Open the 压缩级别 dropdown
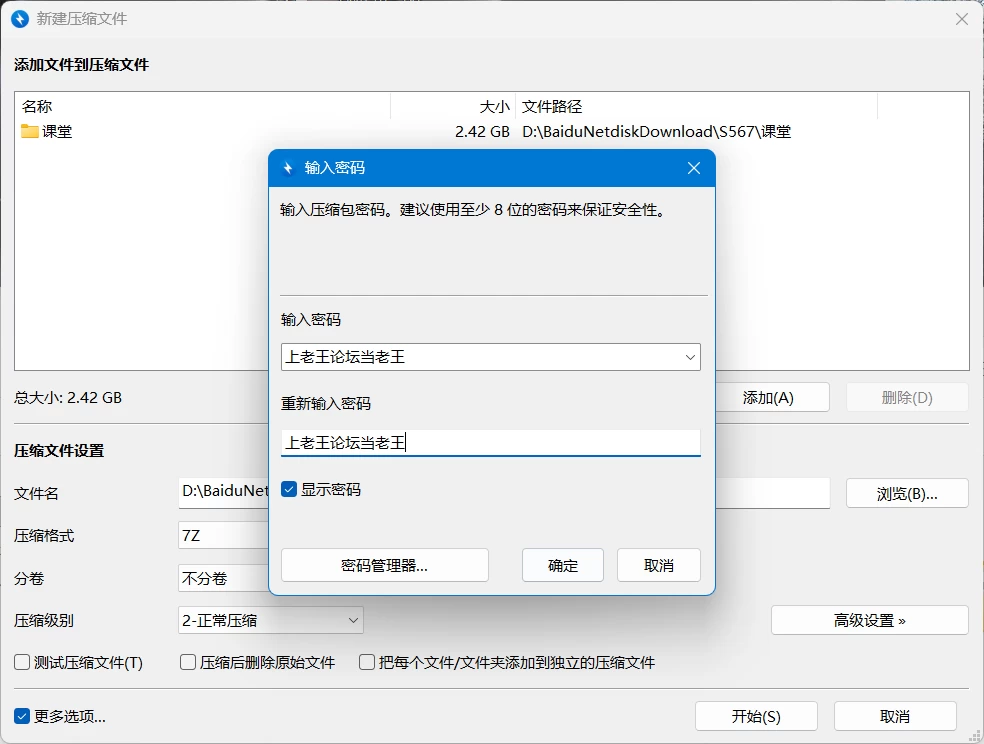The width and height of the screenshot is (984, 744). (270, 620)
